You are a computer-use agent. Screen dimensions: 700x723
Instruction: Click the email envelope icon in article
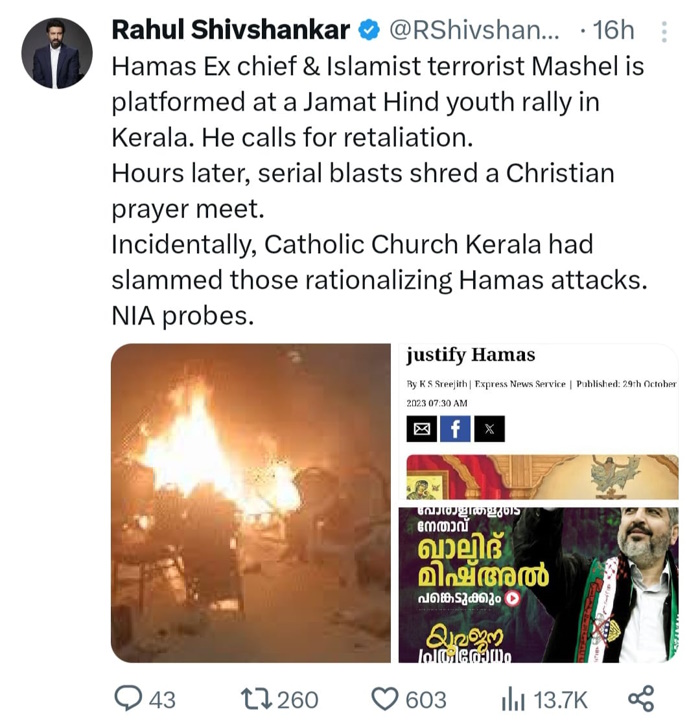(x=422, y=429)
